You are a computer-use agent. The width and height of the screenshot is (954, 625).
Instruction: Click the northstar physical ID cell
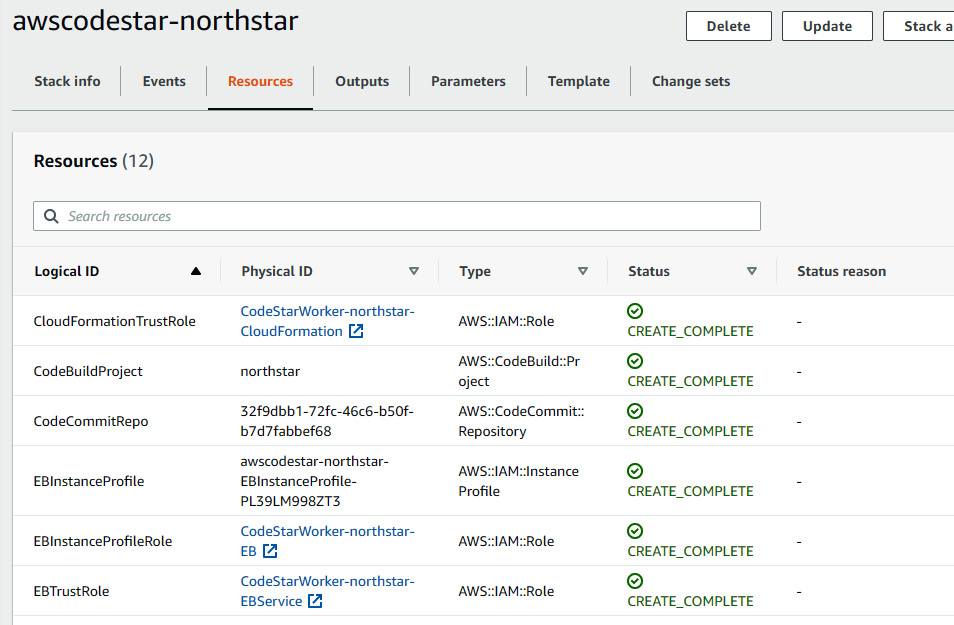tap(270, 371)
